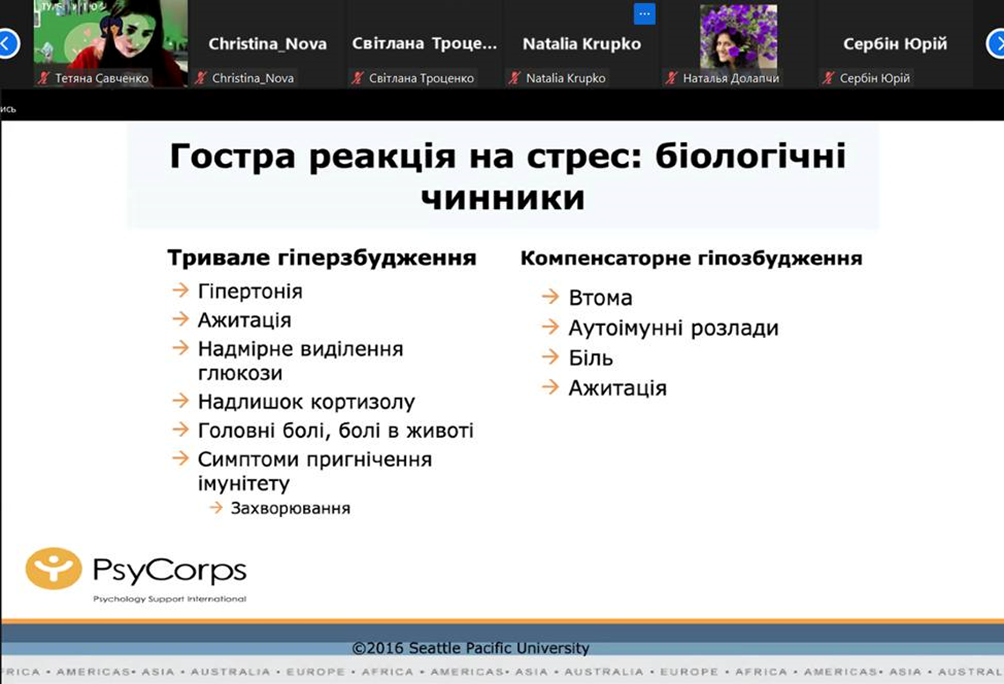Click the 'Надлишок кортизолу' bullet on the slide
This screenshot has width=1004, height=684.
[306, 402]
